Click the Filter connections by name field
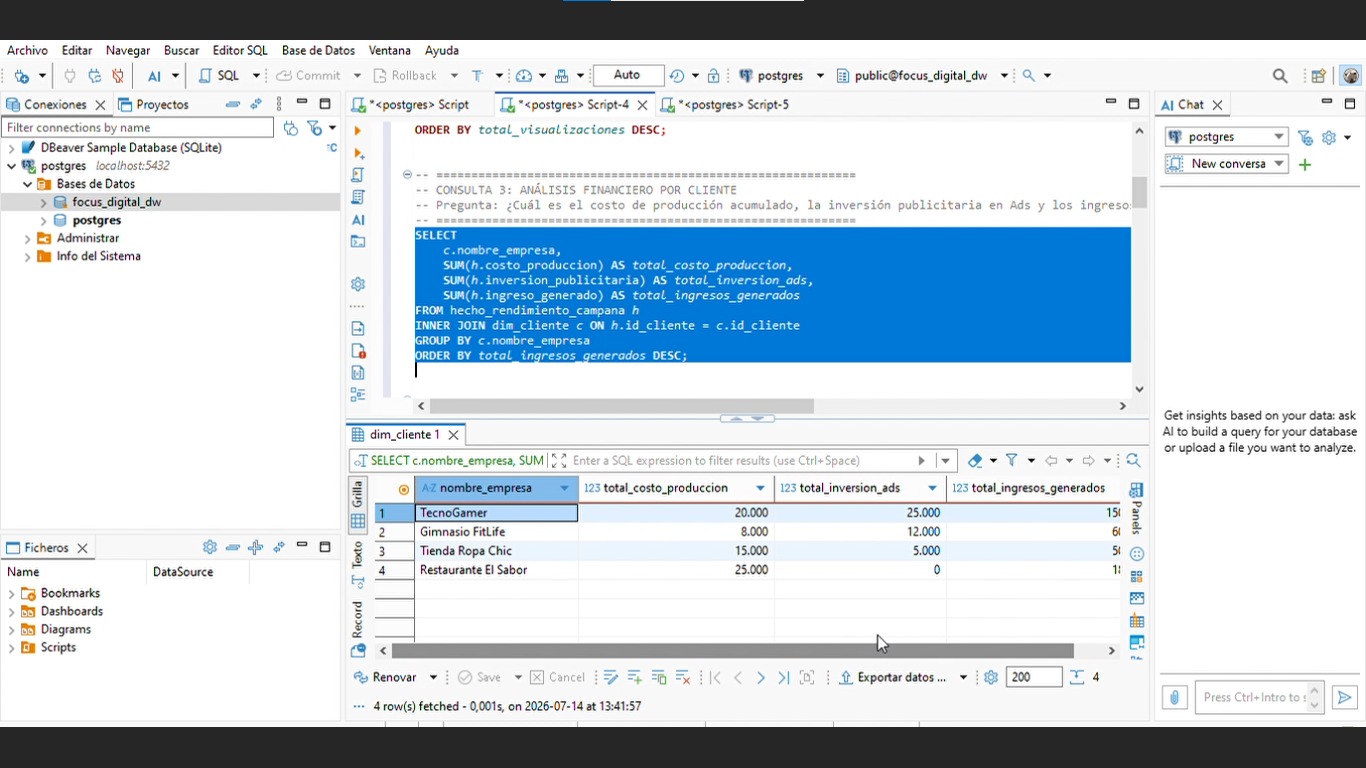This screenshot has height=768, width=1366. pos(138,128)
